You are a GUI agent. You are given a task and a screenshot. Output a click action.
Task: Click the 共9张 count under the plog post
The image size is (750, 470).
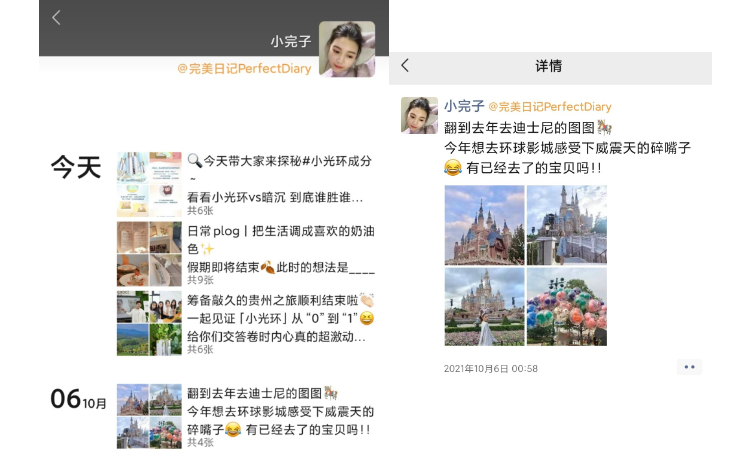200,280
